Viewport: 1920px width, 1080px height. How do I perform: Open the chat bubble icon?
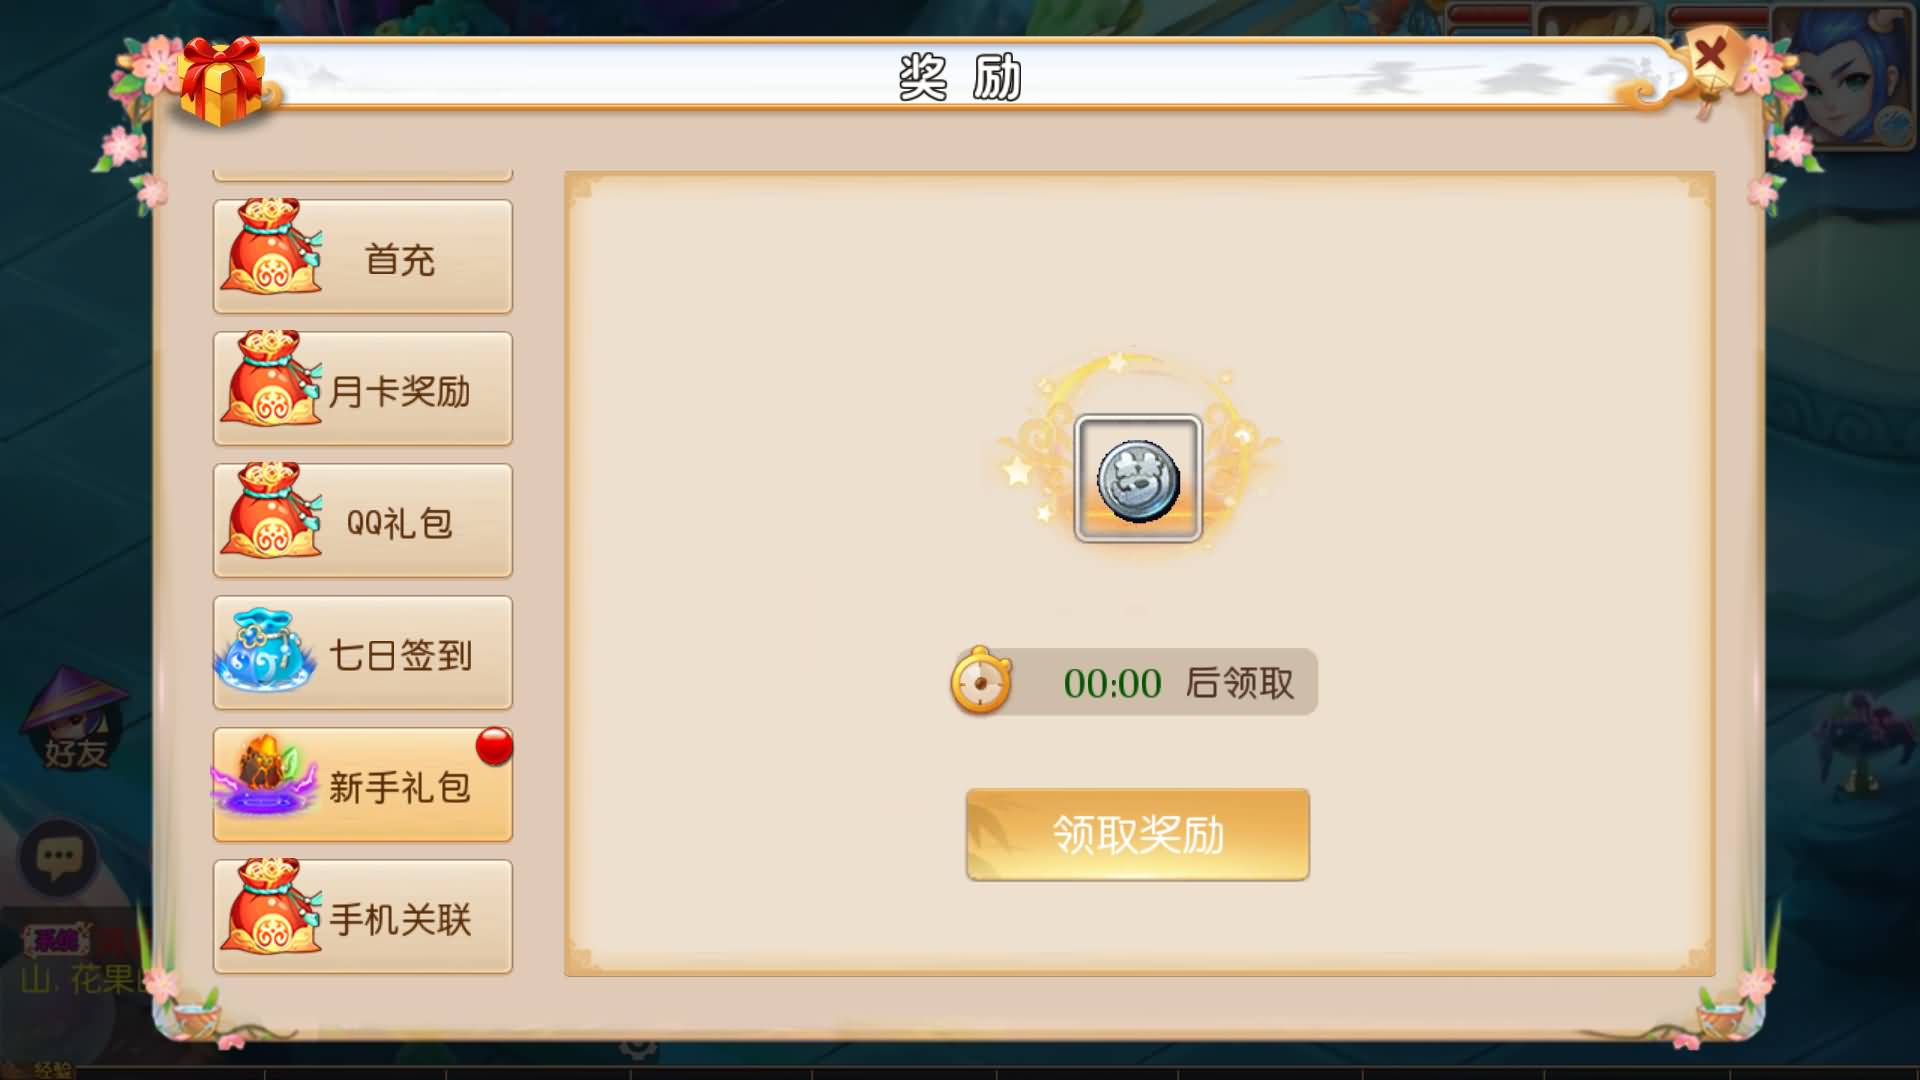point(58,859)
